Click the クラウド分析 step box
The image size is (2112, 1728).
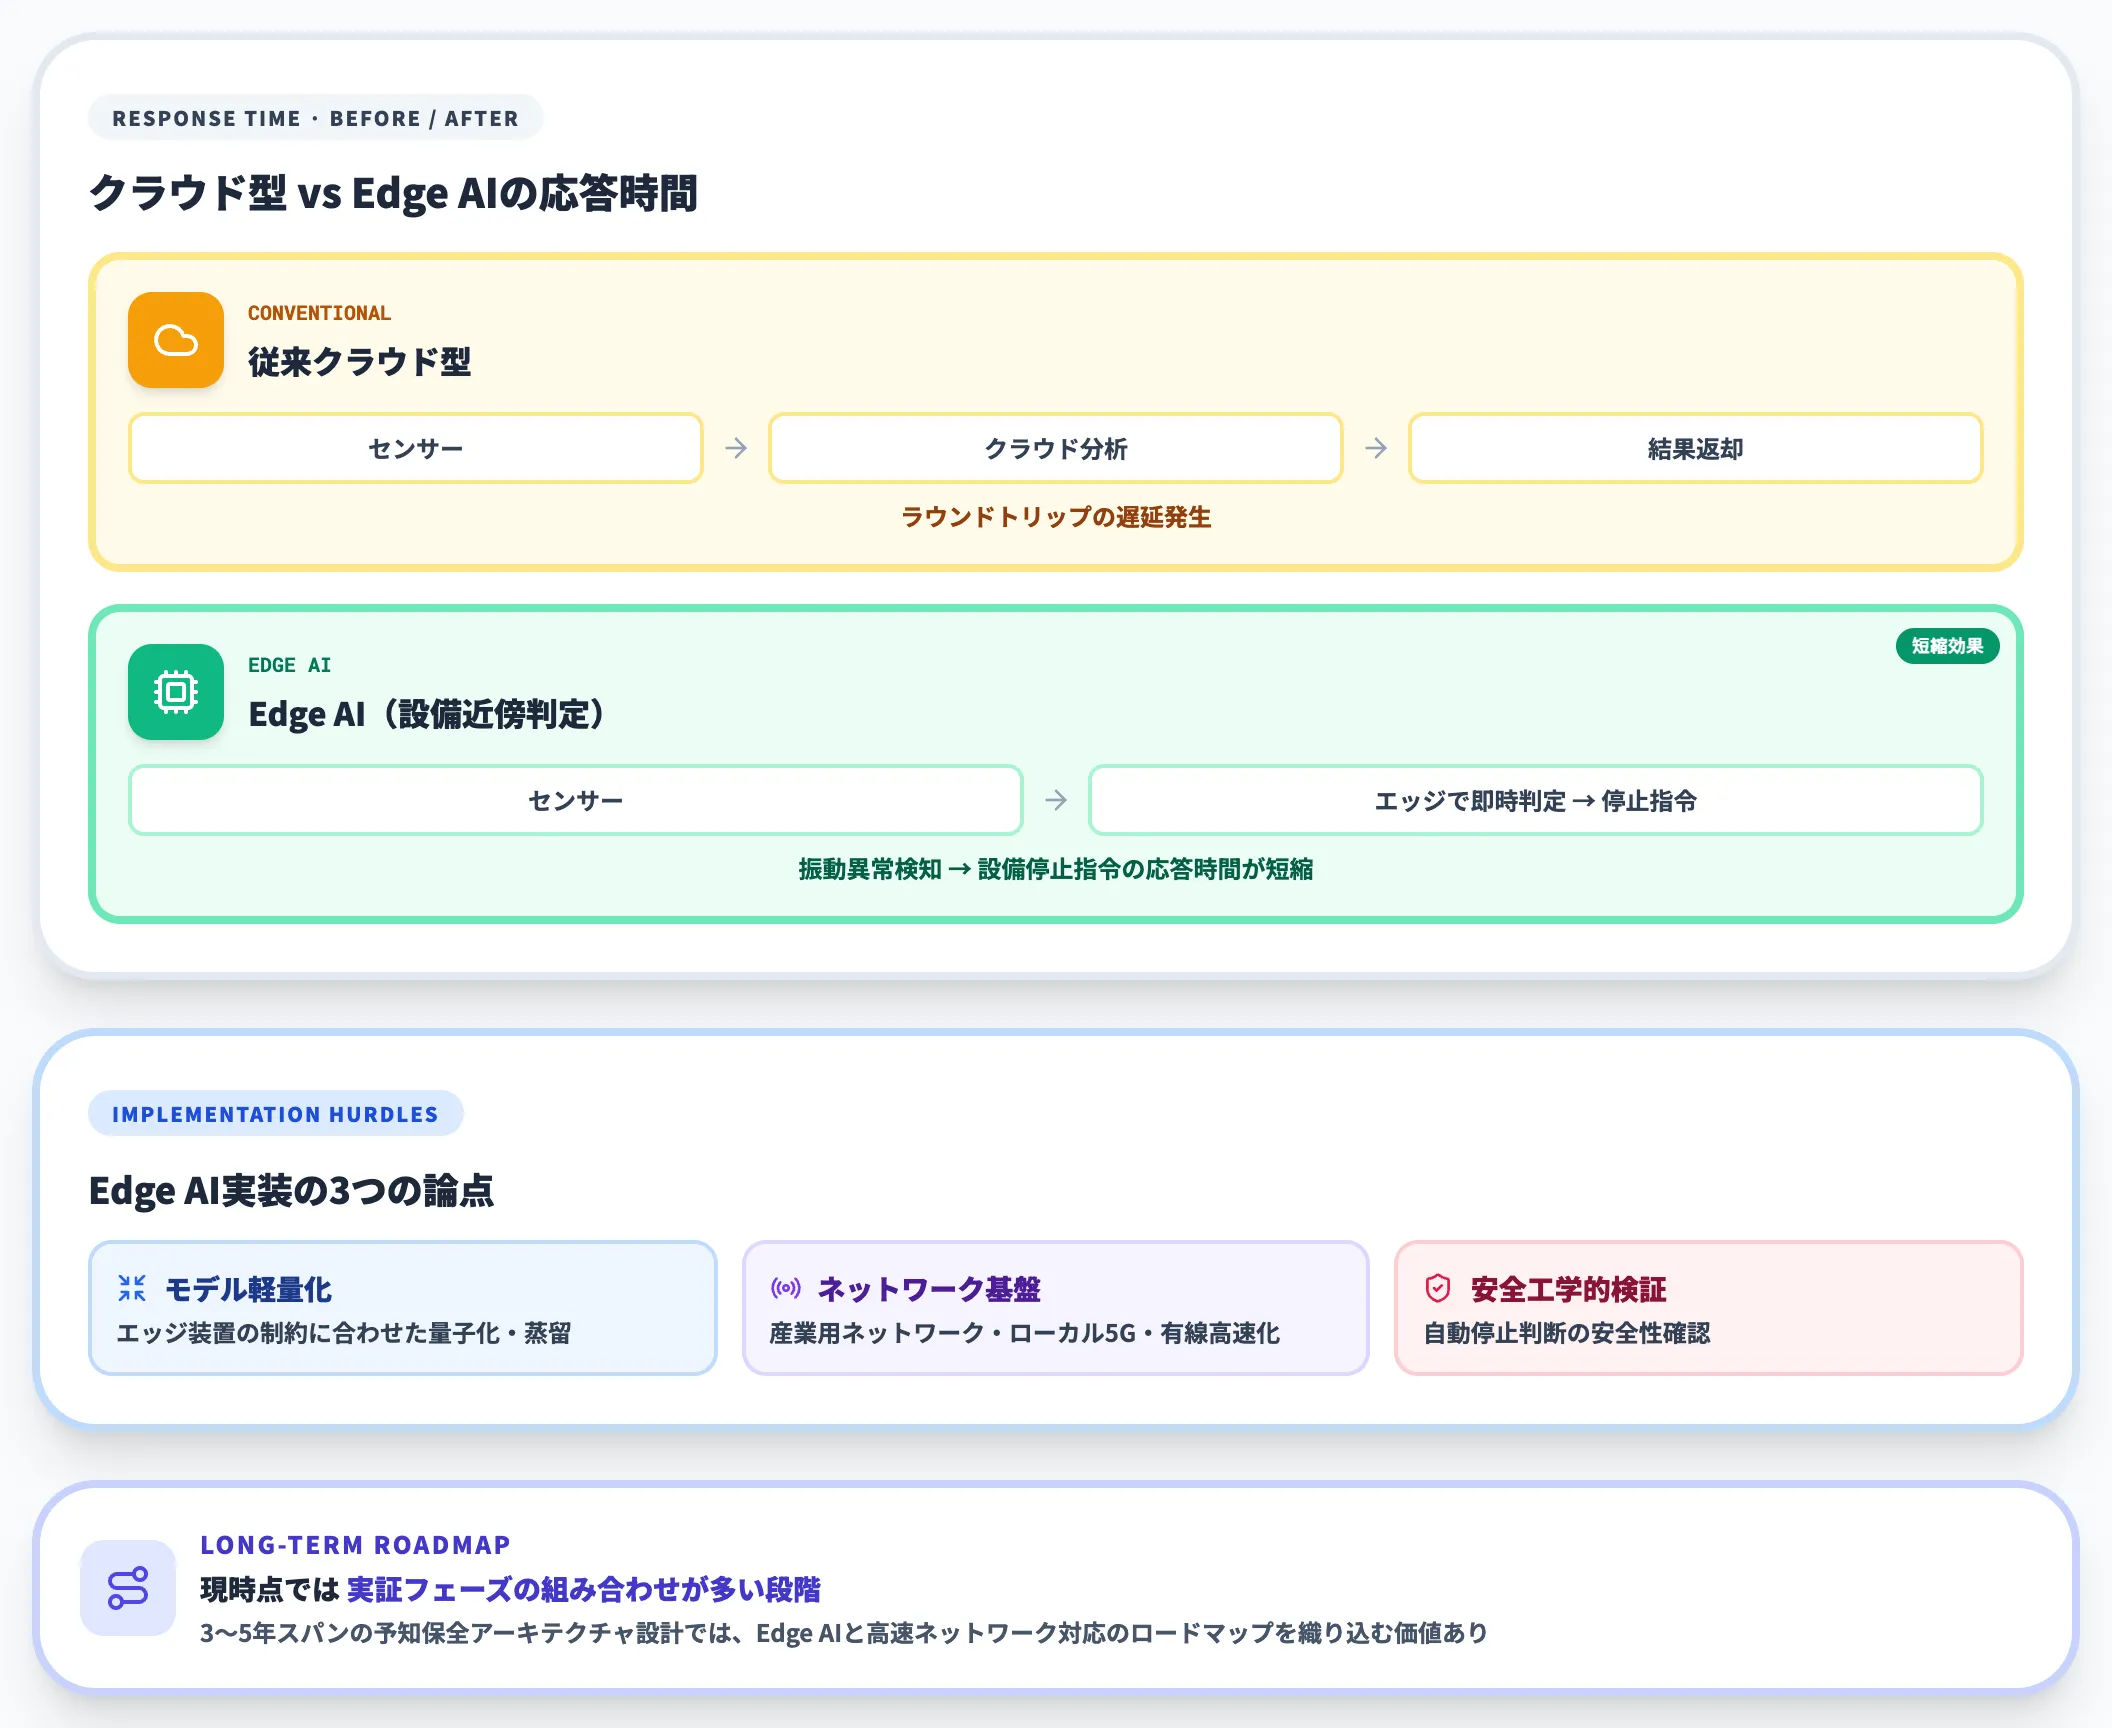[x=1056, y=448]
